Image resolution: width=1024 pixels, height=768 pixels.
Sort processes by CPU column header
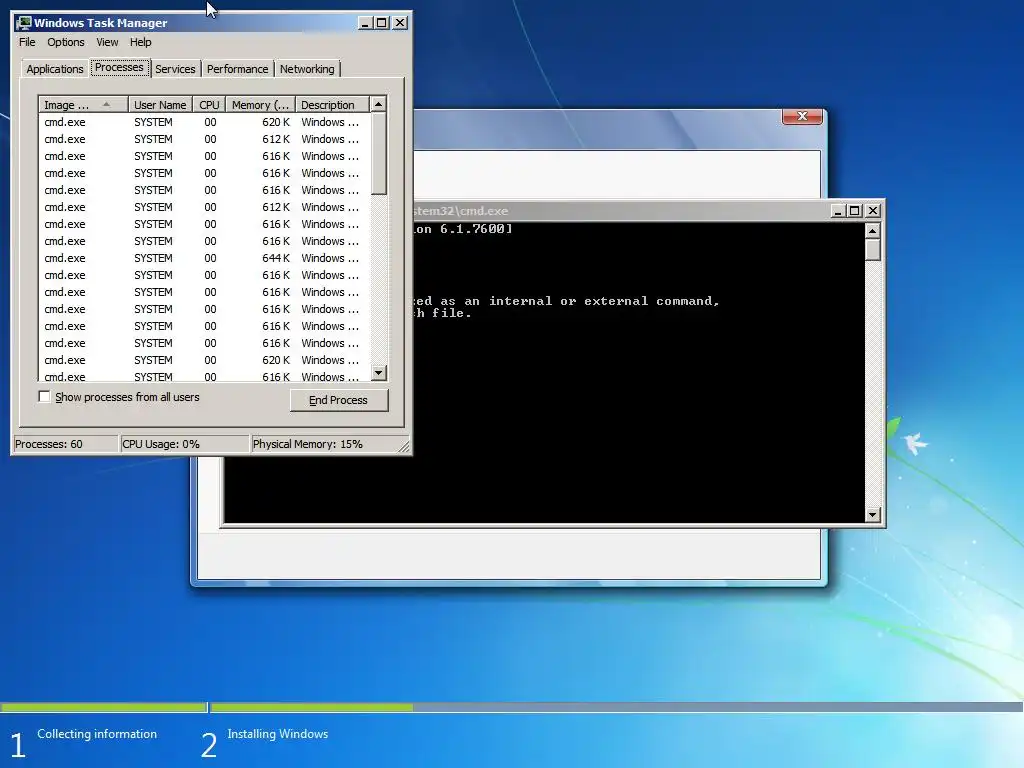point(209,105)
